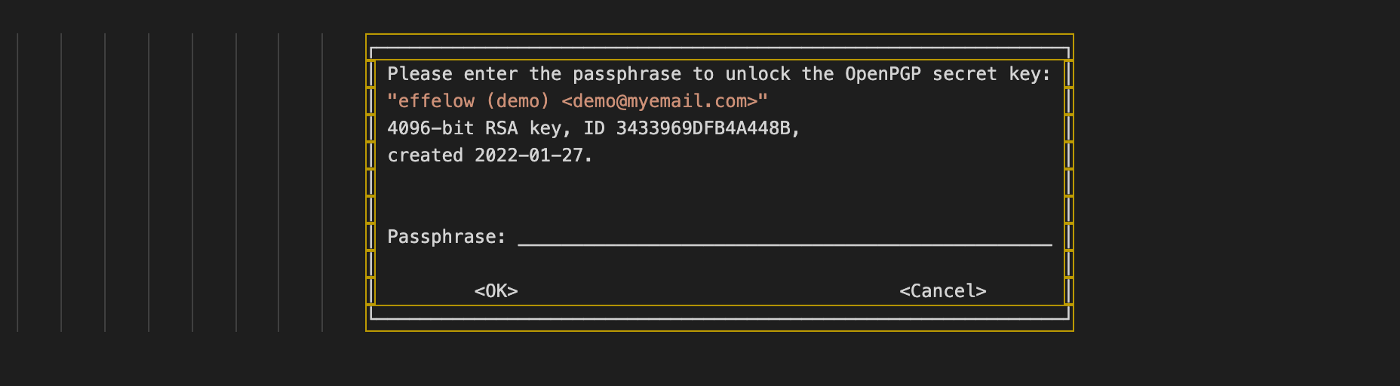This screenshot has height=386, width=1400.
Task: Click the yellow right edge of dialog
Action: coord(1073,182)
